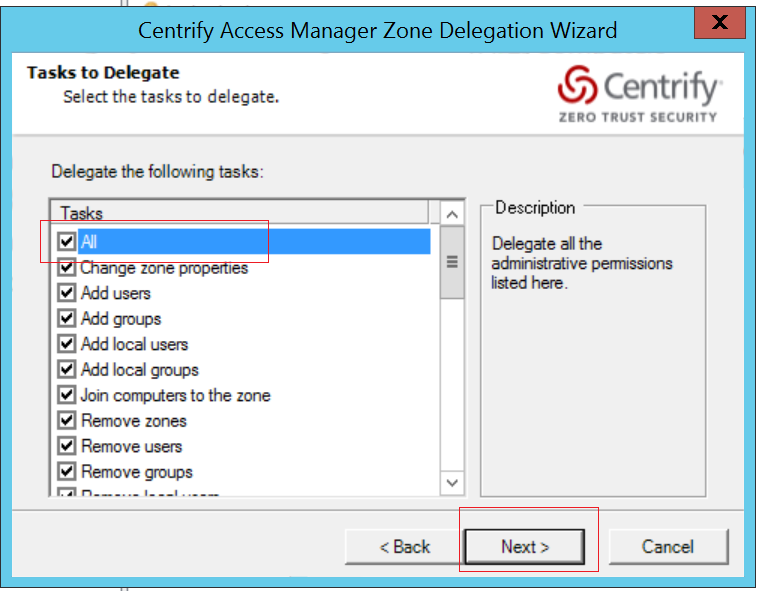Cancel the delegation wizard
This screenshot has width=759, height=591.
point(667,547)
